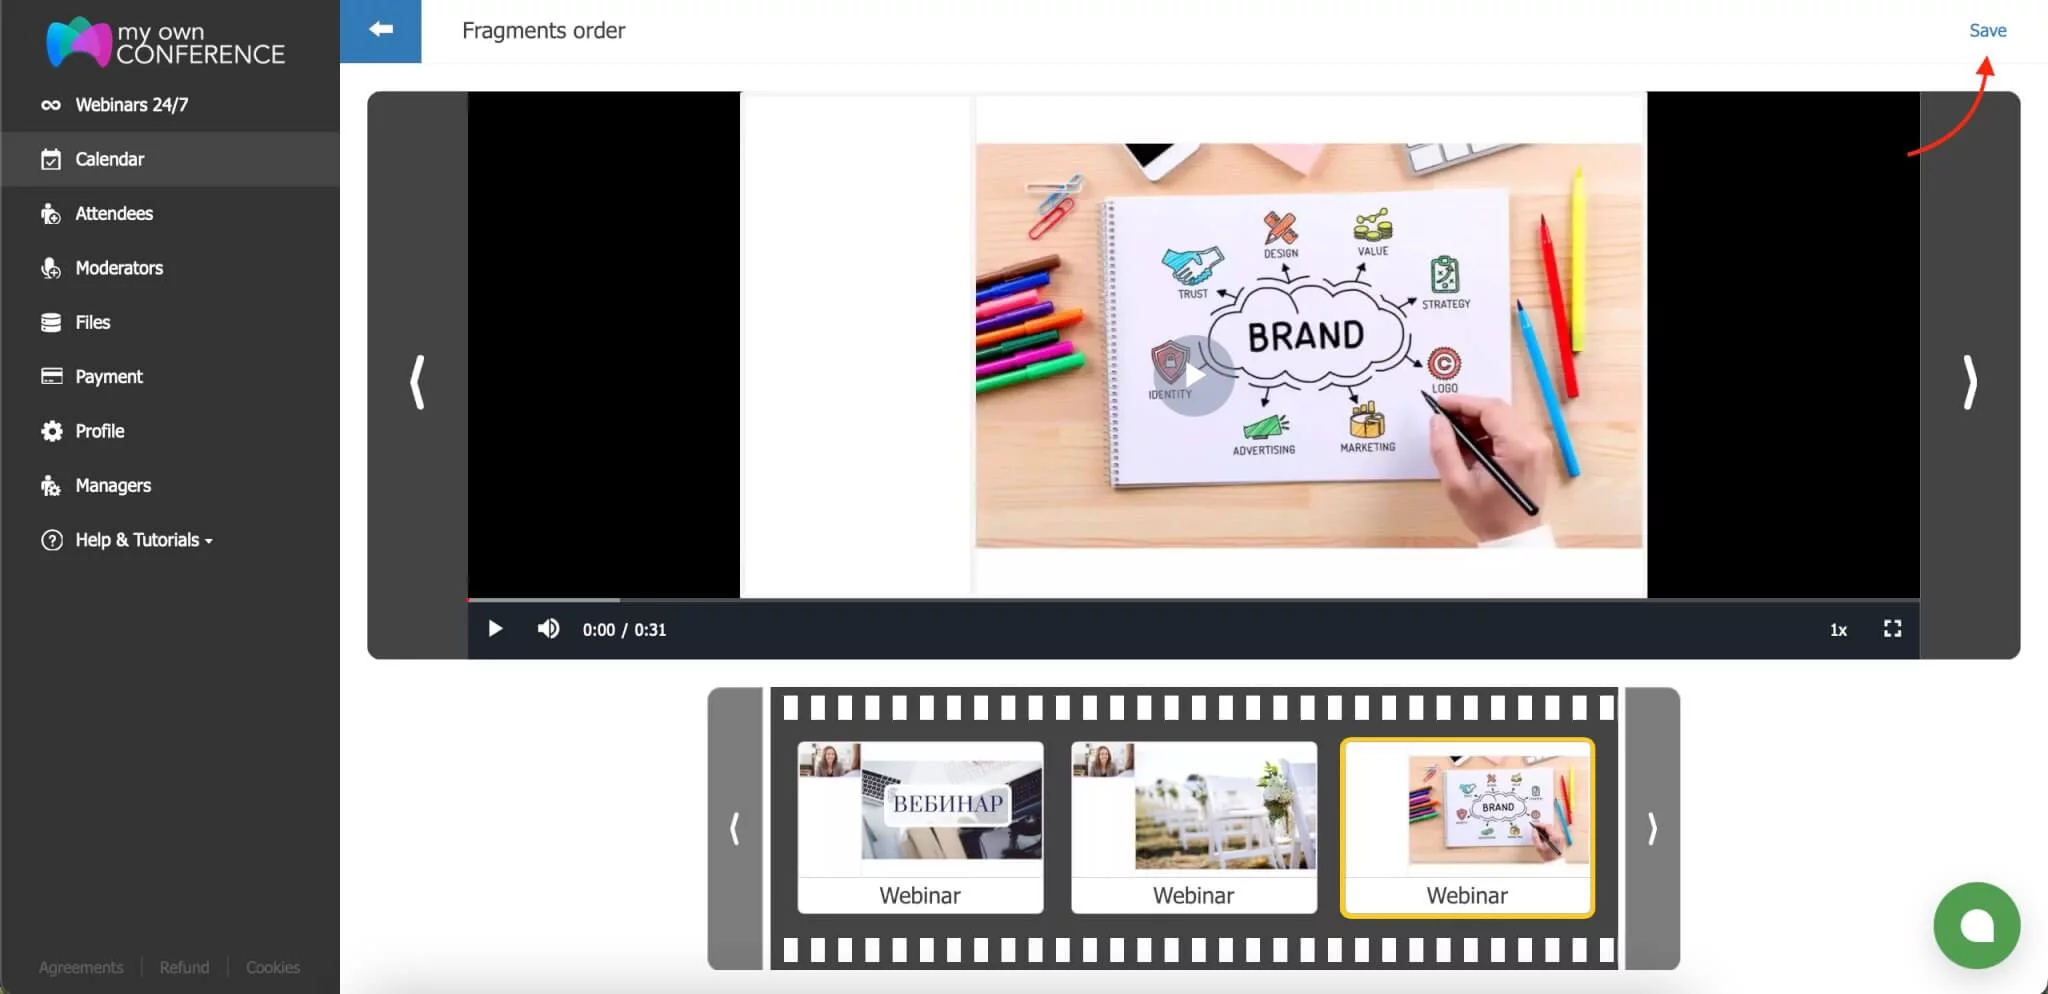Image resolution: width=2048 pixels, height=994 pixels.
Task: Open the Moderators section
Action: tap(118, 267)
